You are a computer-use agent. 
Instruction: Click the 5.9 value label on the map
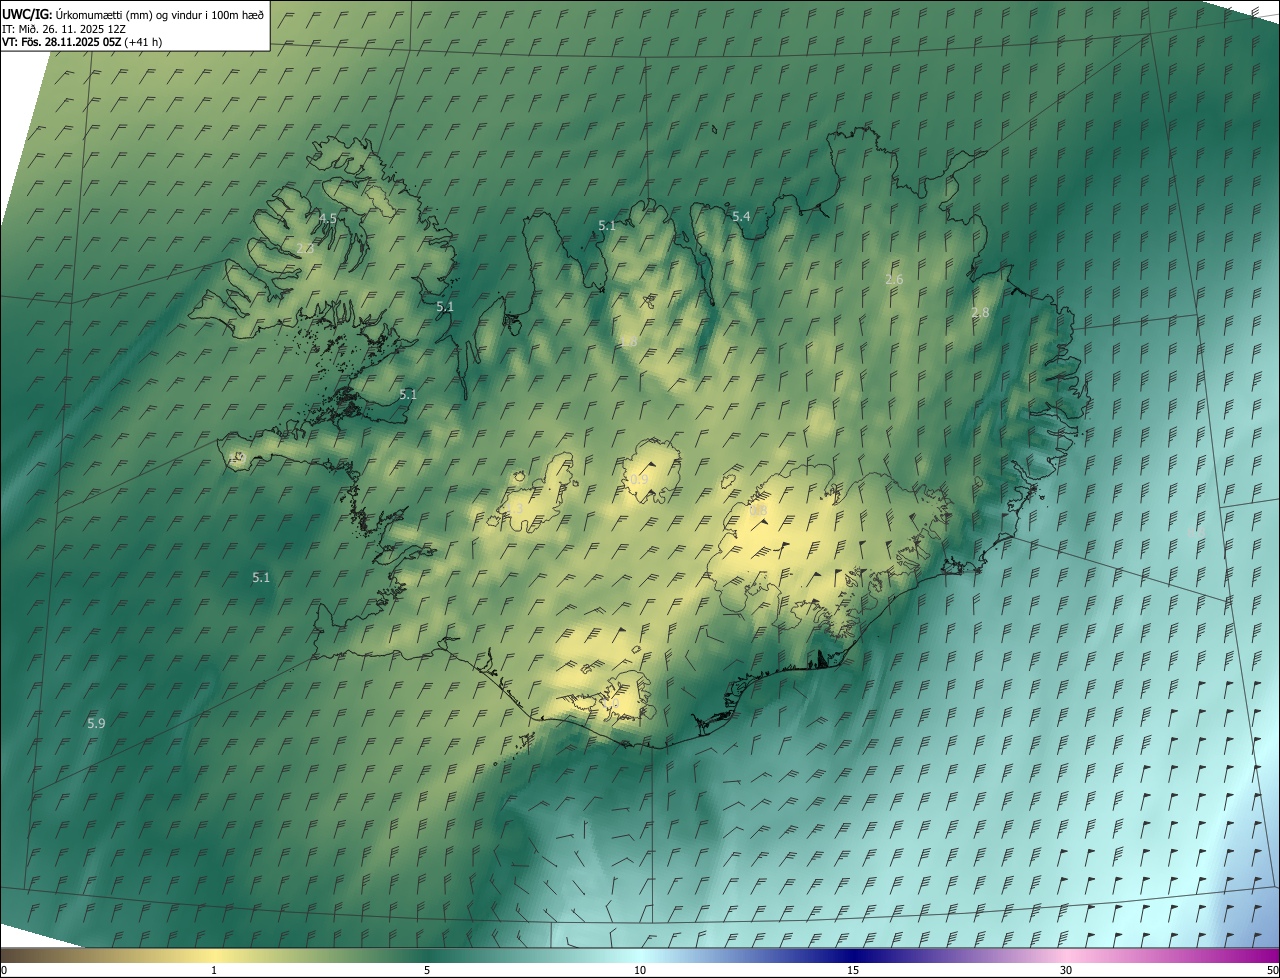[96, 723]
